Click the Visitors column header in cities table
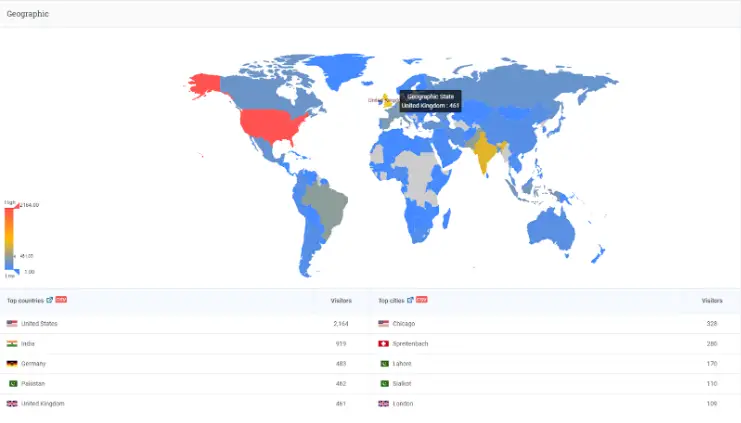Screen dimensions: 741x423 tap(712, 301)
